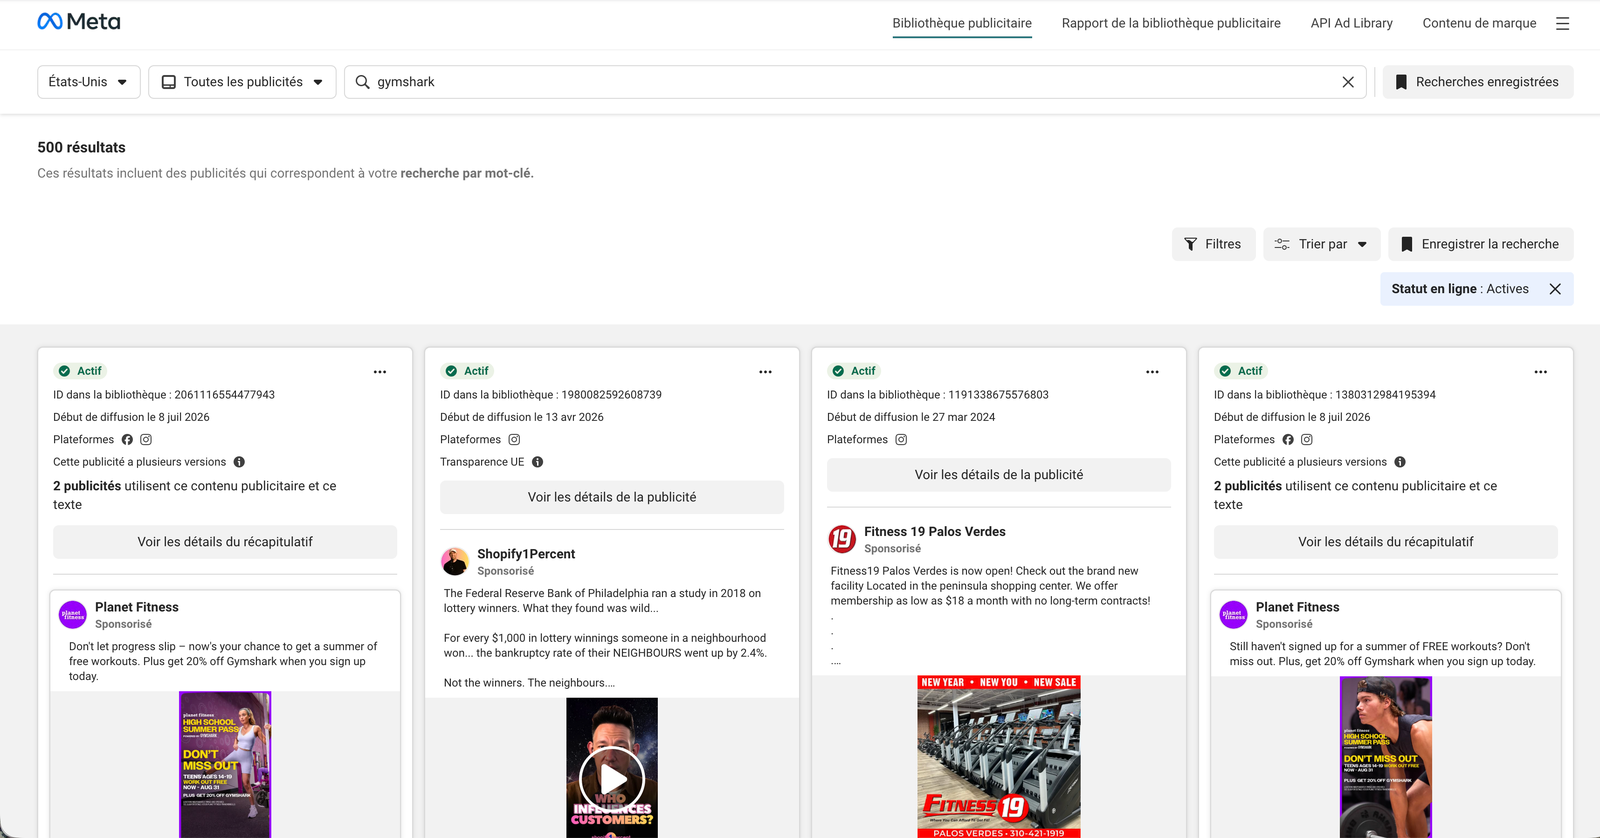Click Instagram platform icon on Fitness 19 ad
1600x838 pixels.
901,440
